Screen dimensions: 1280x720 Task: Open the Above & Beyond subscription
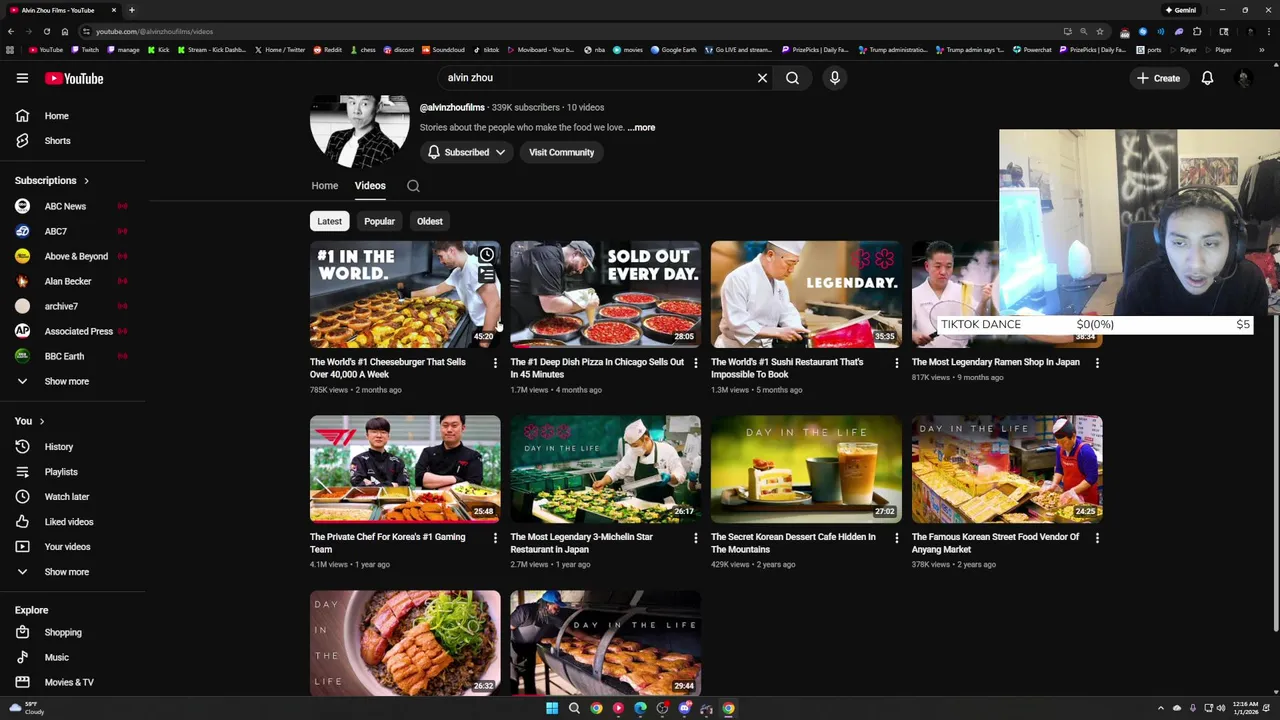75,256
